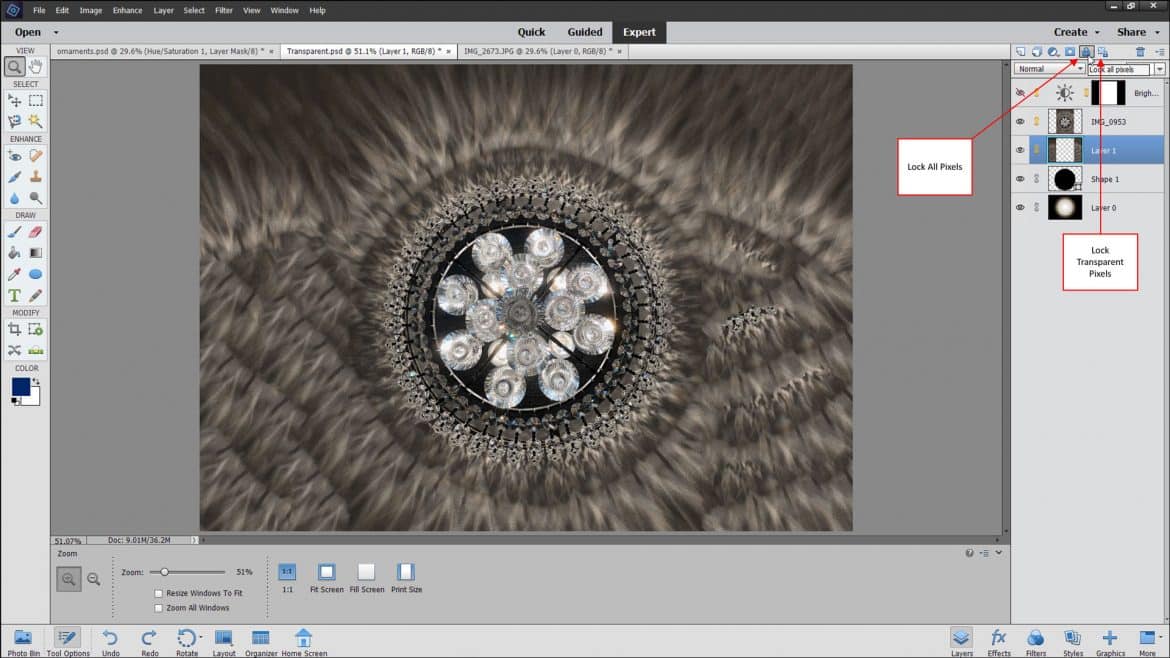Image resolution: width=1170 pixels, height=658 pixels.
Task: Hide the IMG_0953 layer
Action: [1020, 122]
